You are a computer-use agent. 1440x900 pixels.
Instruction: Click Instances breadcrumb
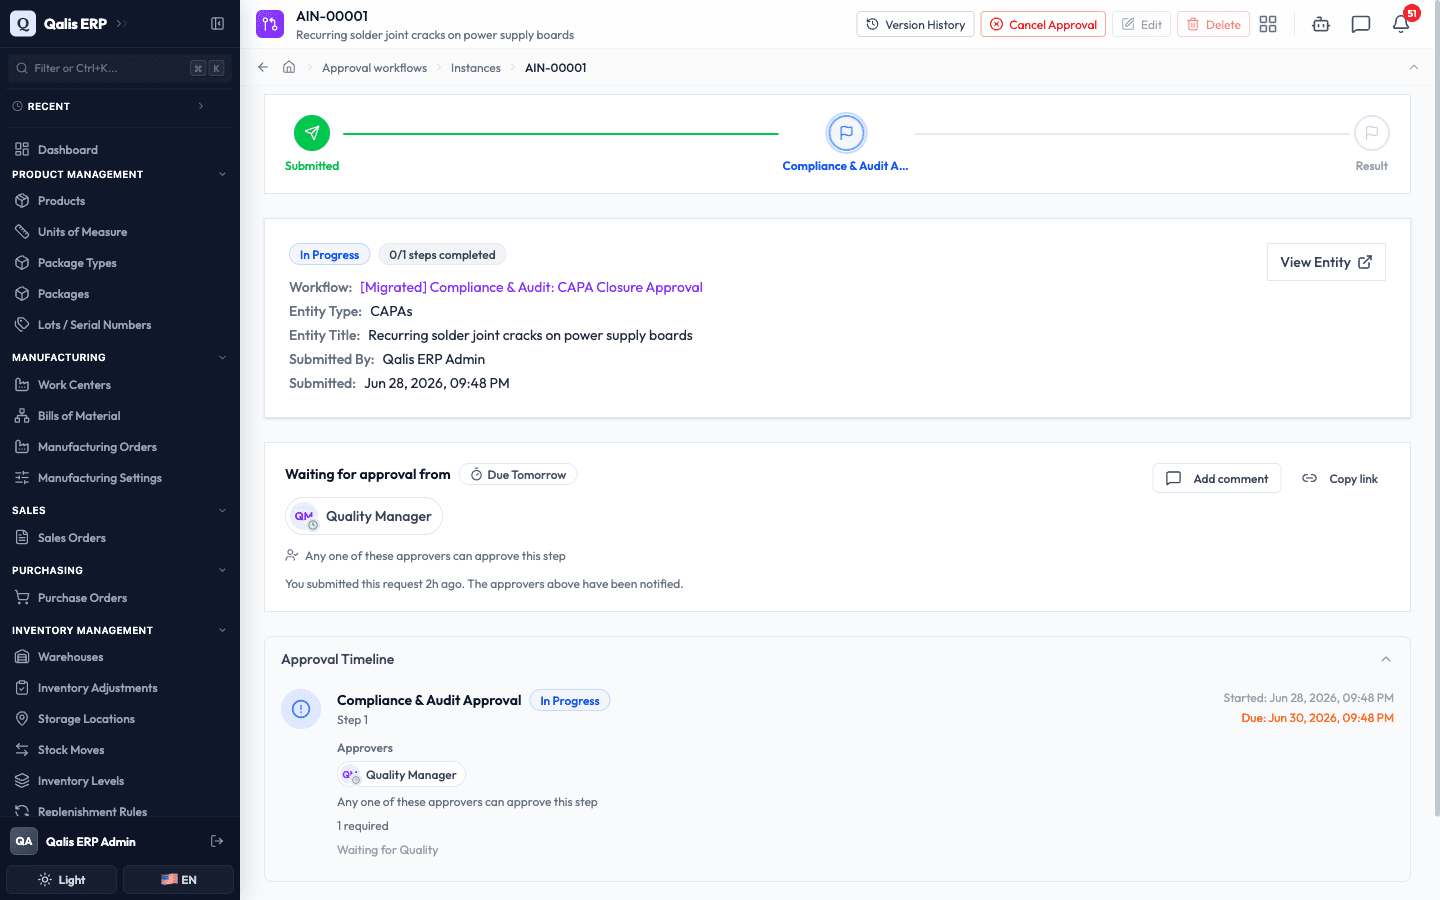click(x=476, y=68)
